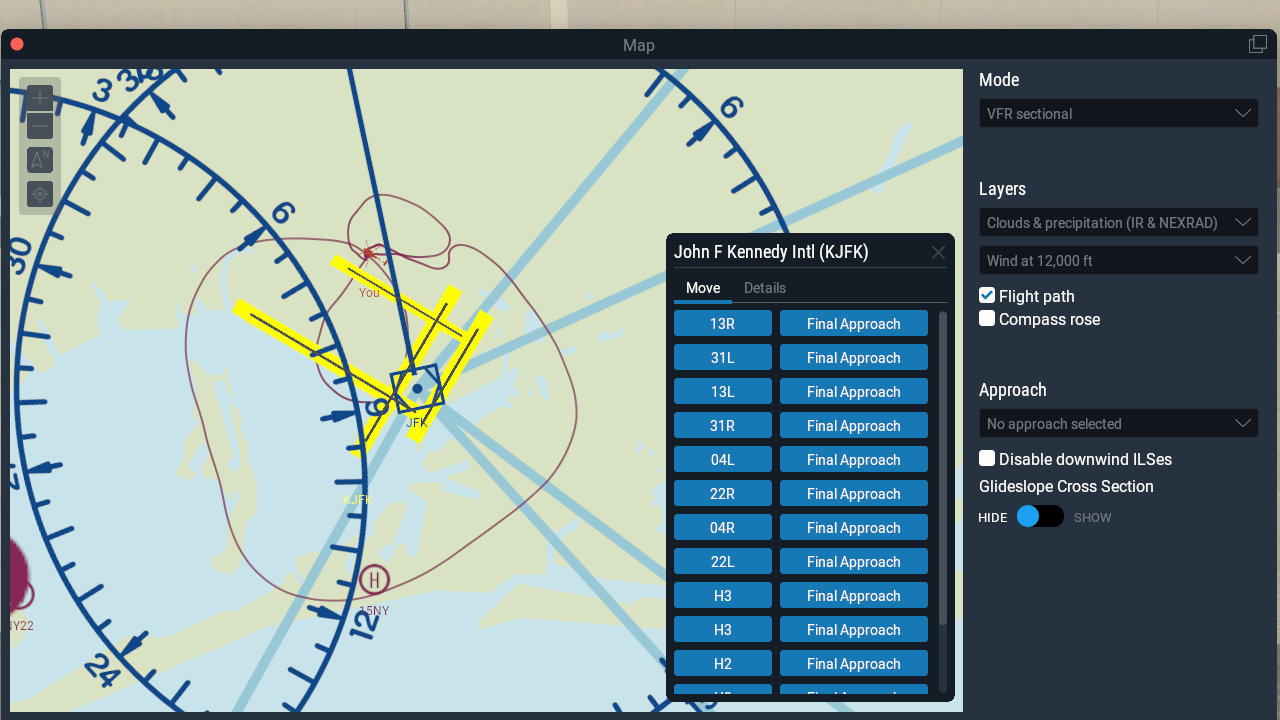
Task: Toggle the Glideslope Cross Section switch
Action: point(1040,517)
